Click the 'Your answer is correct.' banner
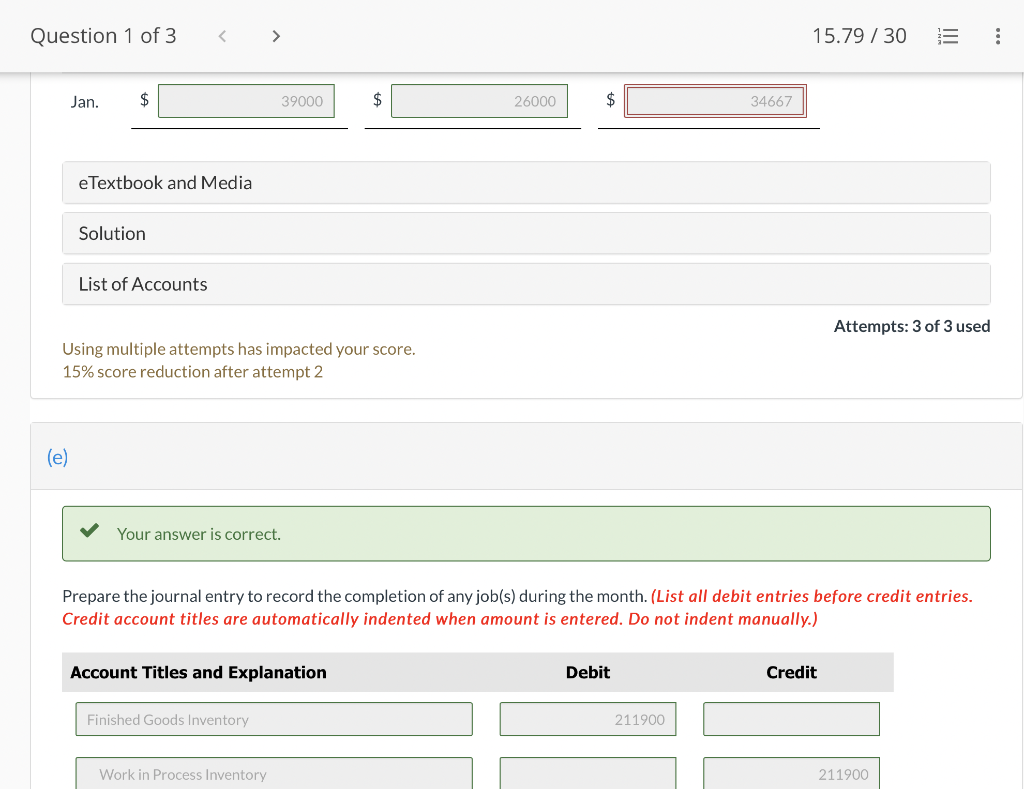 (526, 534)
